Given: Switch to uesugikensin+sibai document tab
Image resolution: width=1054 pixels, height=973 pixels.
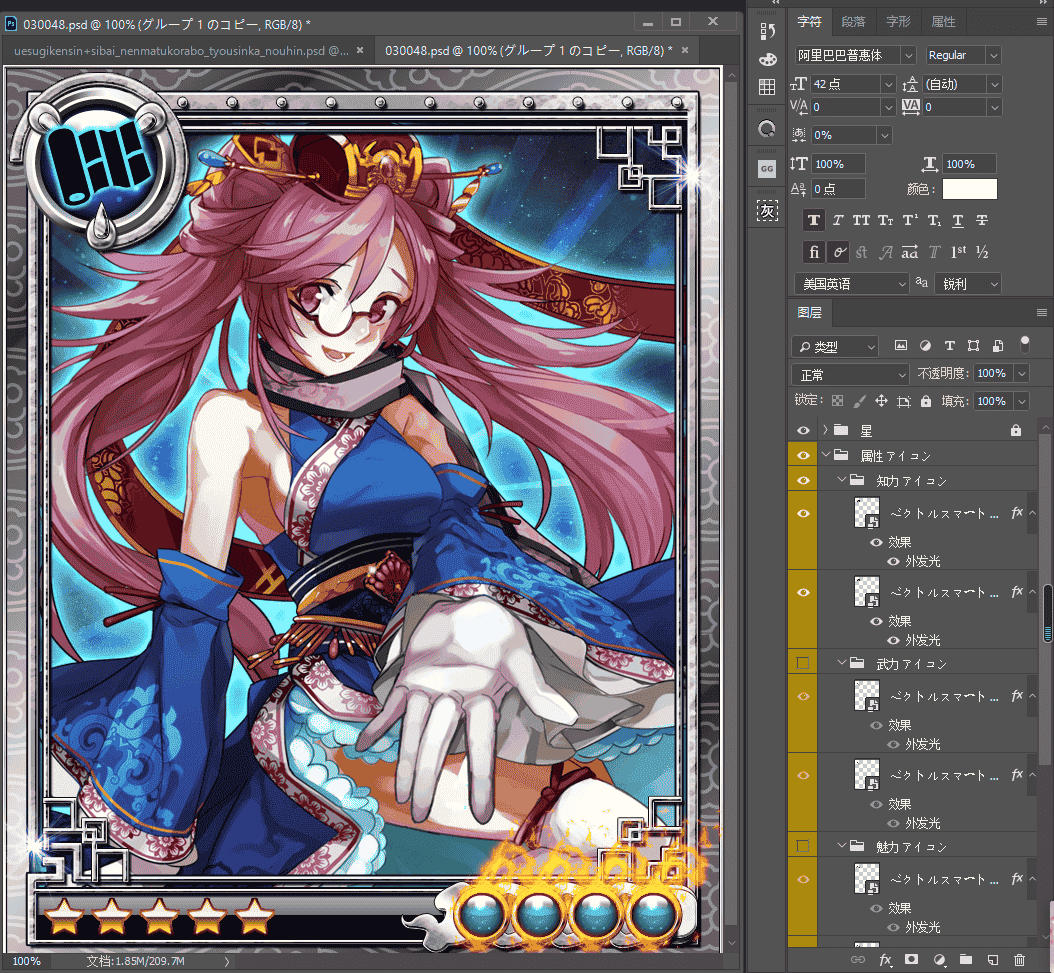Looking at the screenshot, I should tap(181, 50).
